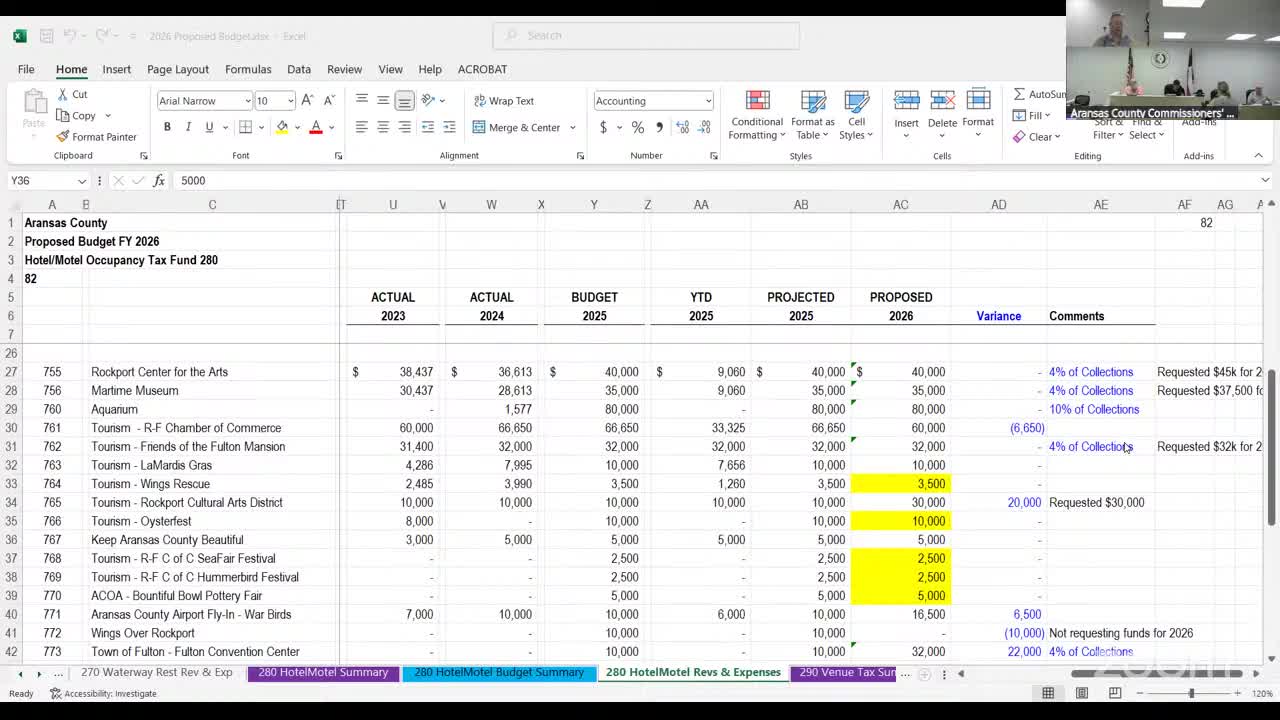Toggle Bold formatting
This screenshot has height=720, width=1280.
pyautogui.click(x=167, y=127)
